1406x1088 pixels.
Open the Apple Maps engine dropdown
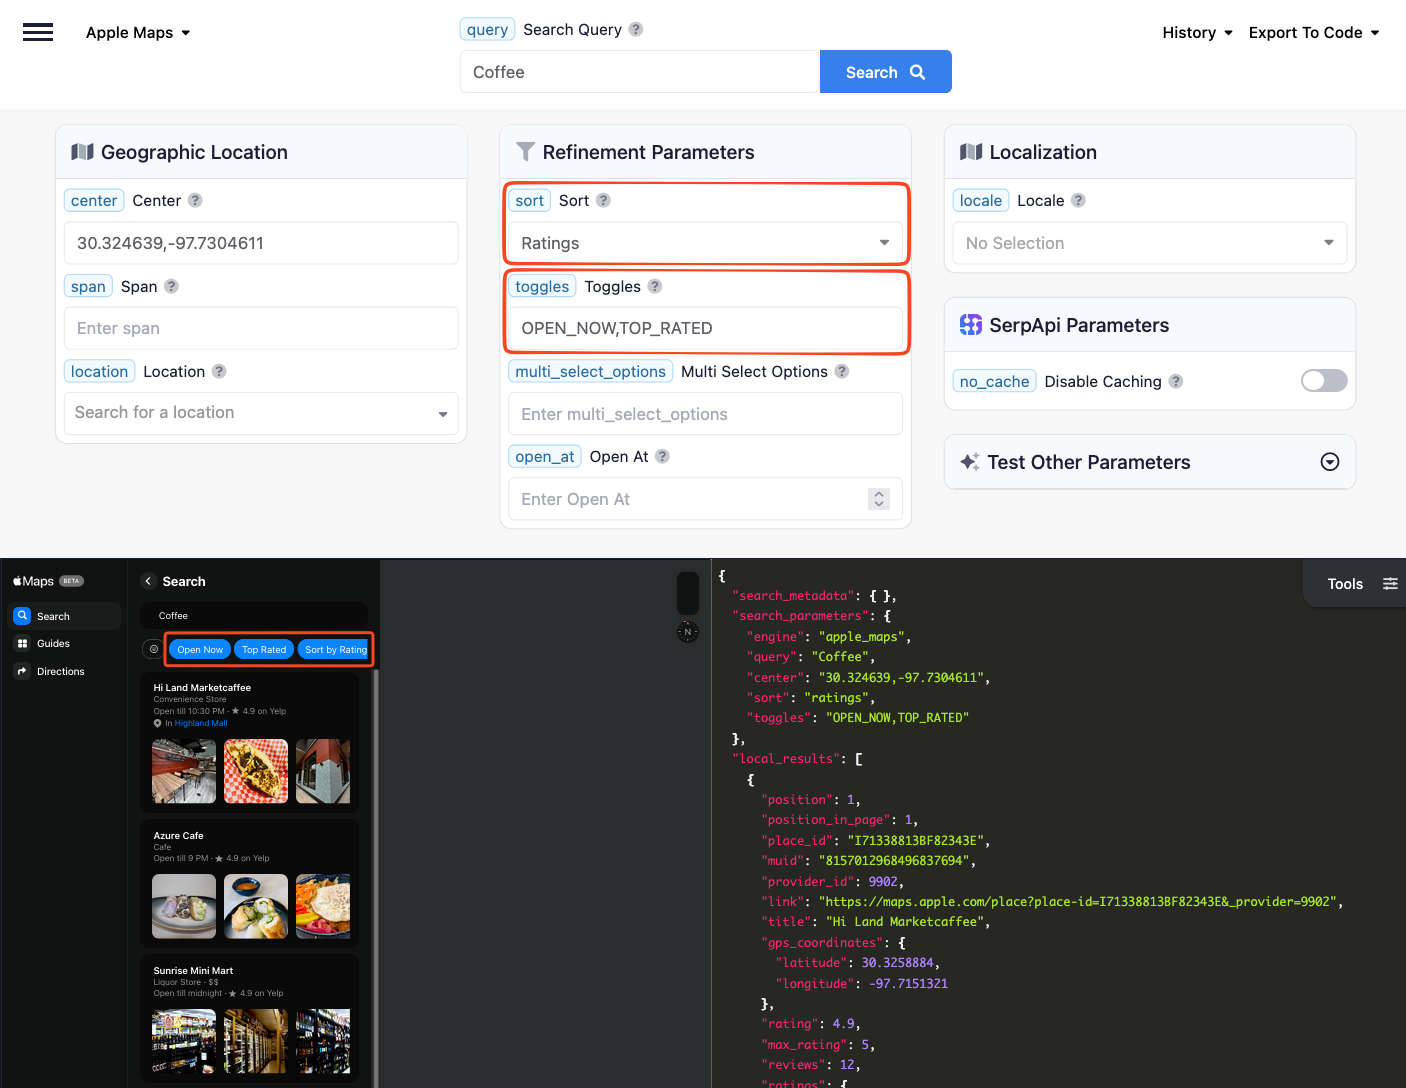138,32
